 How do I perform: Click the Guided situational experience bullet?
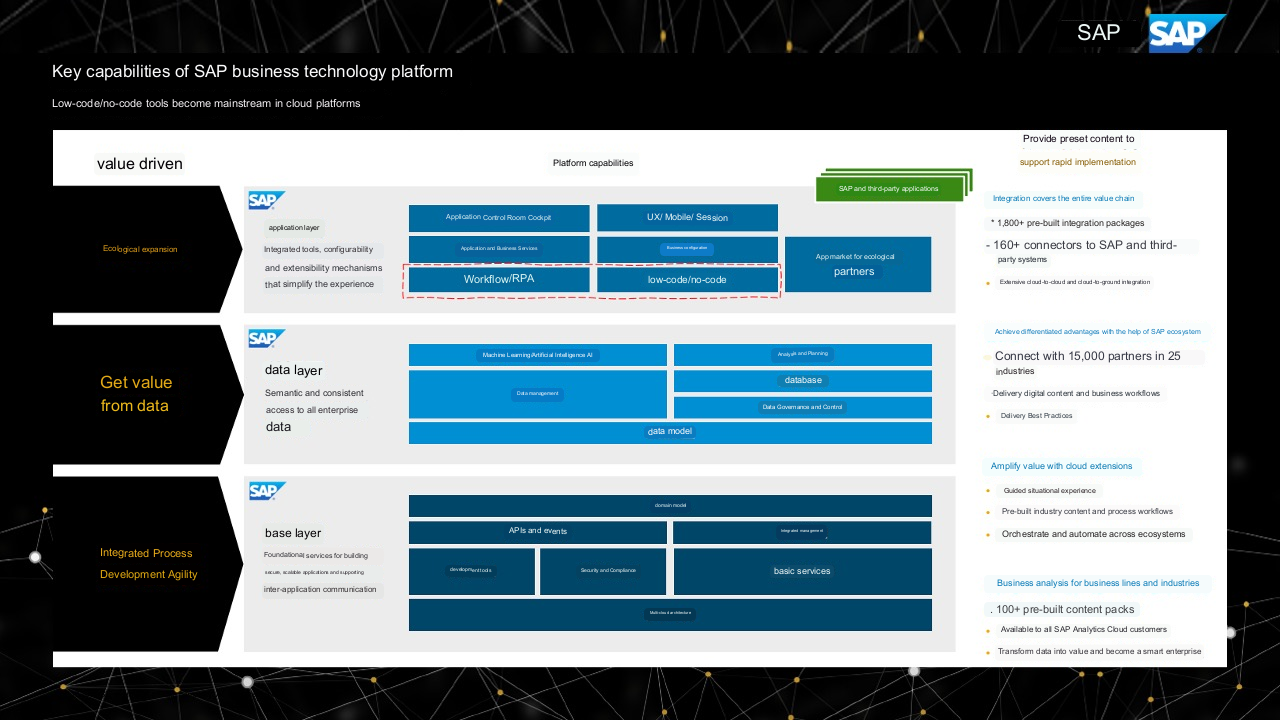click(1049, 491)
